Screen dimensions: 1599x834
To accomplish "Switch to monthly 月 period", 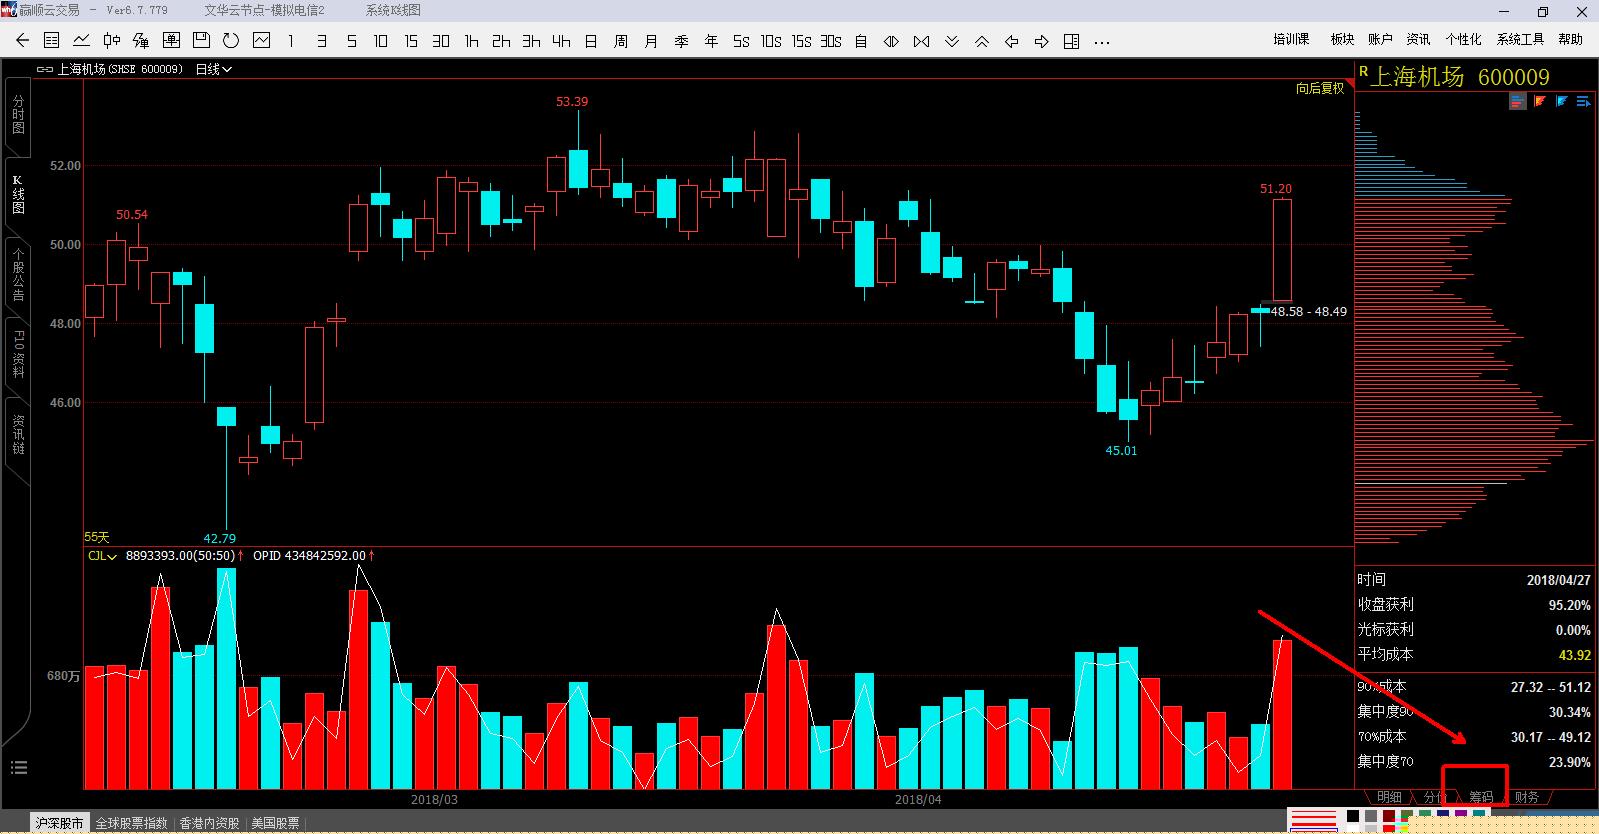I will 651,41.
